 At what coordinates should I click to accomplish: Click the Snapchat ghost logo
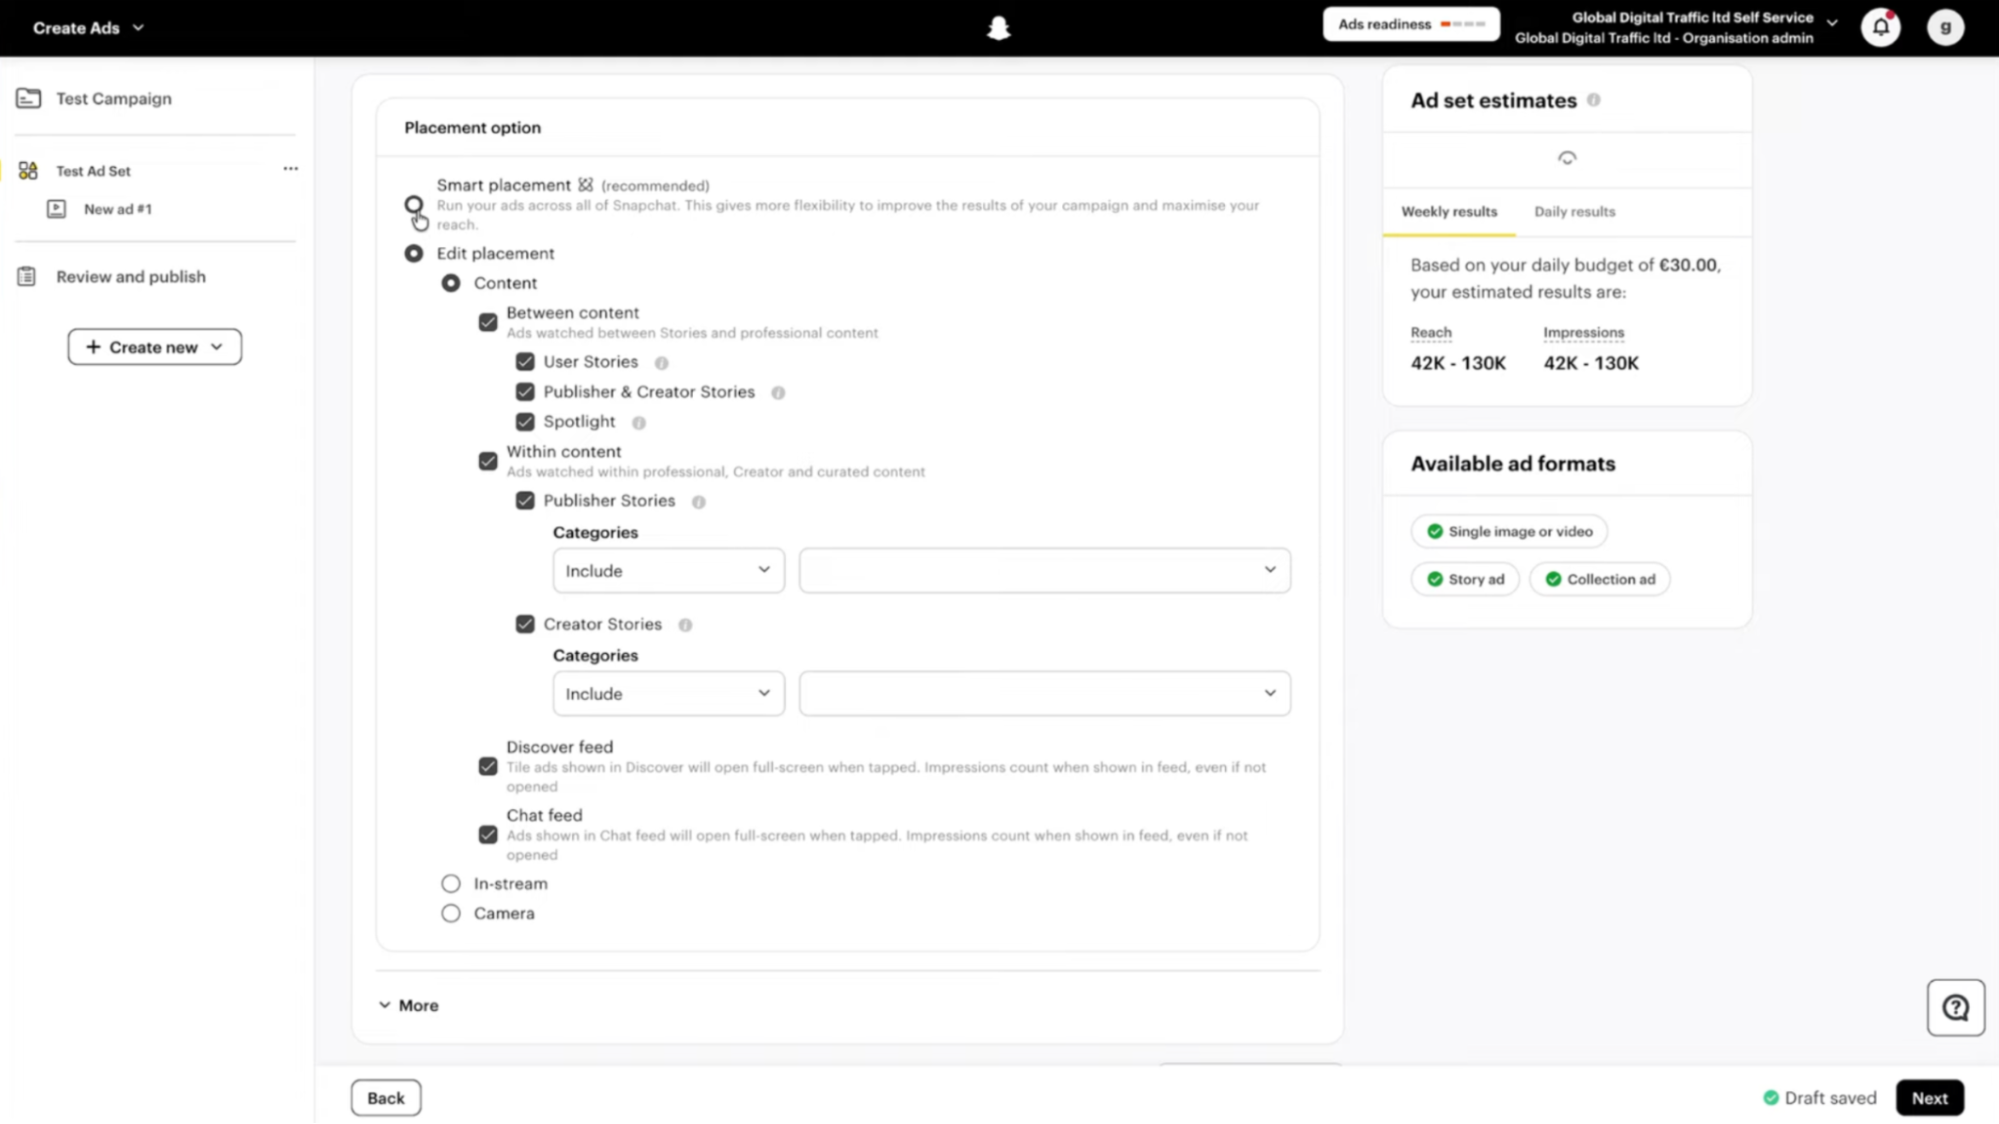coord(998,28)
